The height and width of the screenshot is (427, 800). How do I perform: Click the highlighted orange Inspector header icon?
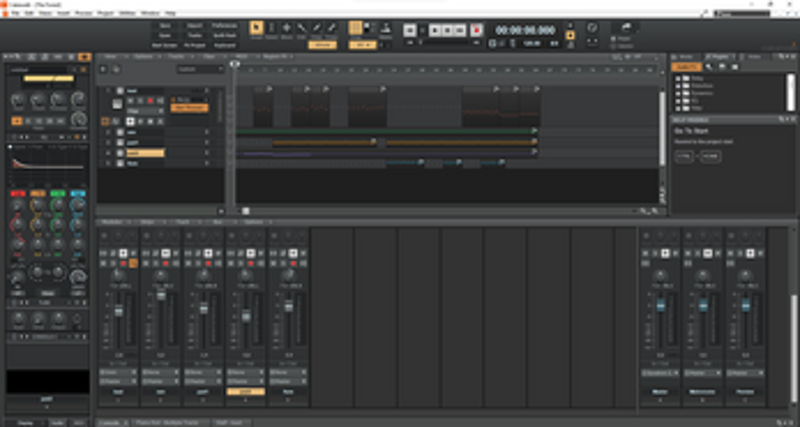pyautogui.click(x=84, y=57)
